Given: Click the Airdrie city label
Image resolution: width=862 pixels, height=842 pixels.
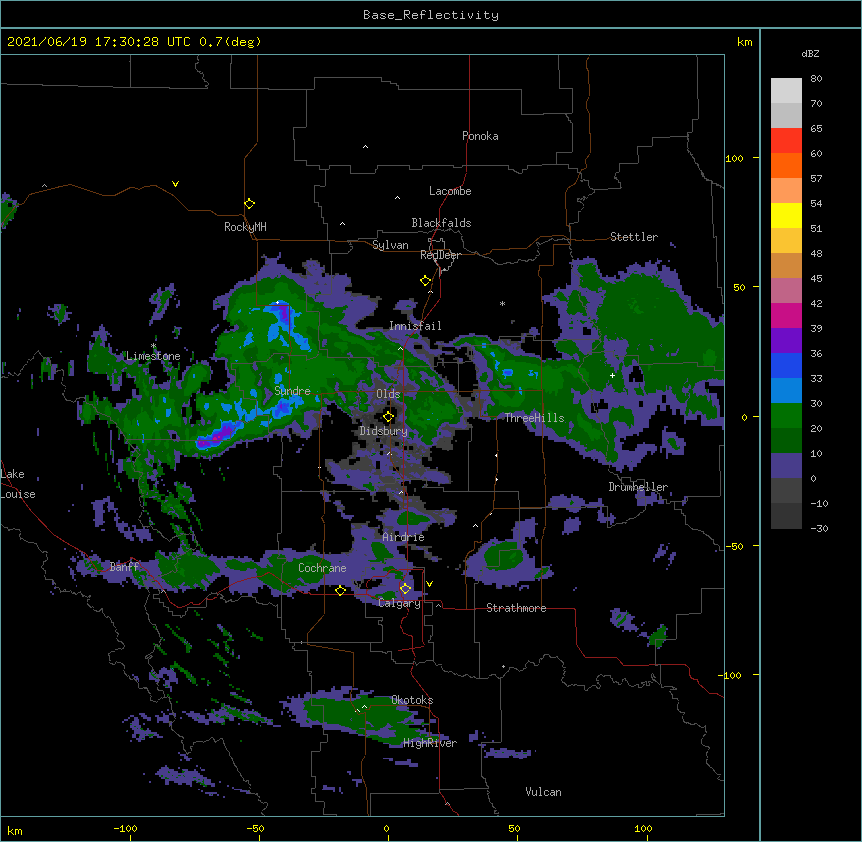Looking at the screenshot, I should [404, 537].
